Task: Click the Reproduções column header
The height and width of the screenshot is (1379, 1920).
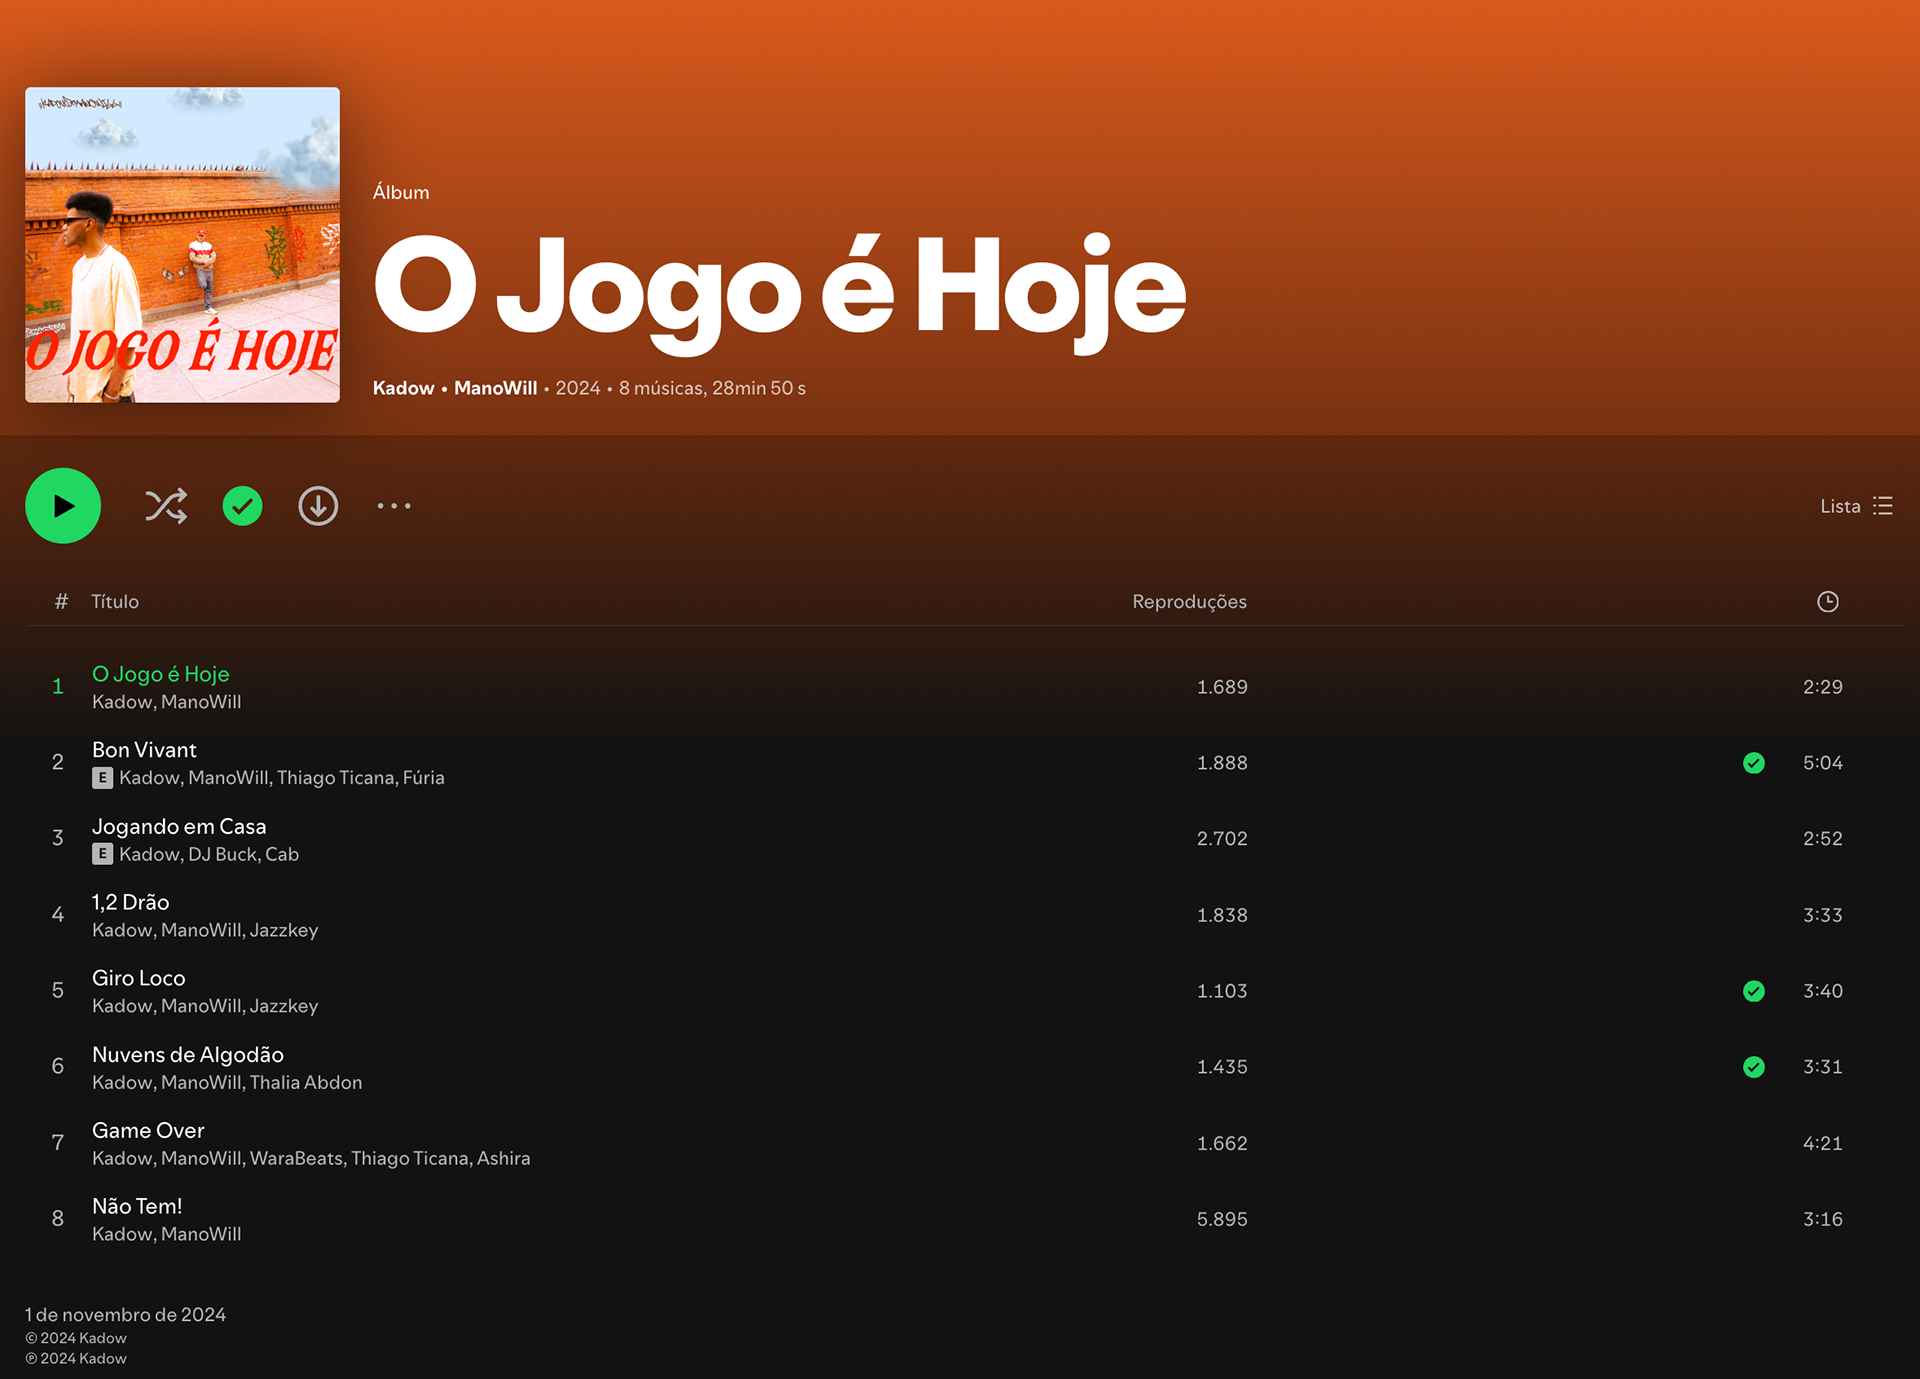Action: (x=1189, y=602)
